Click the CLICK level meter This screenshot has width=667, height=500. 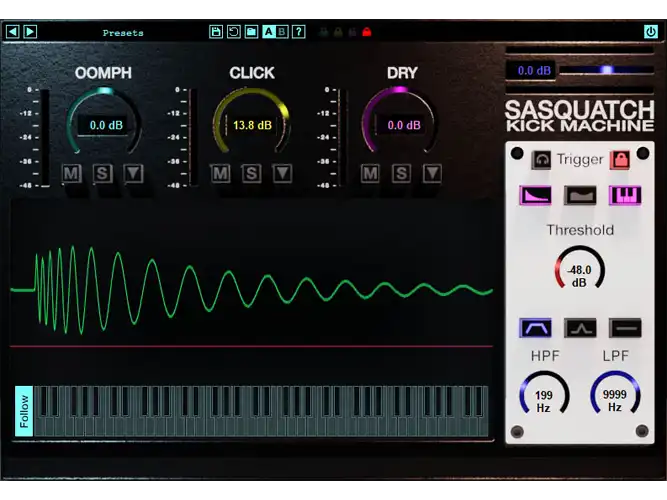coord(193,137)
